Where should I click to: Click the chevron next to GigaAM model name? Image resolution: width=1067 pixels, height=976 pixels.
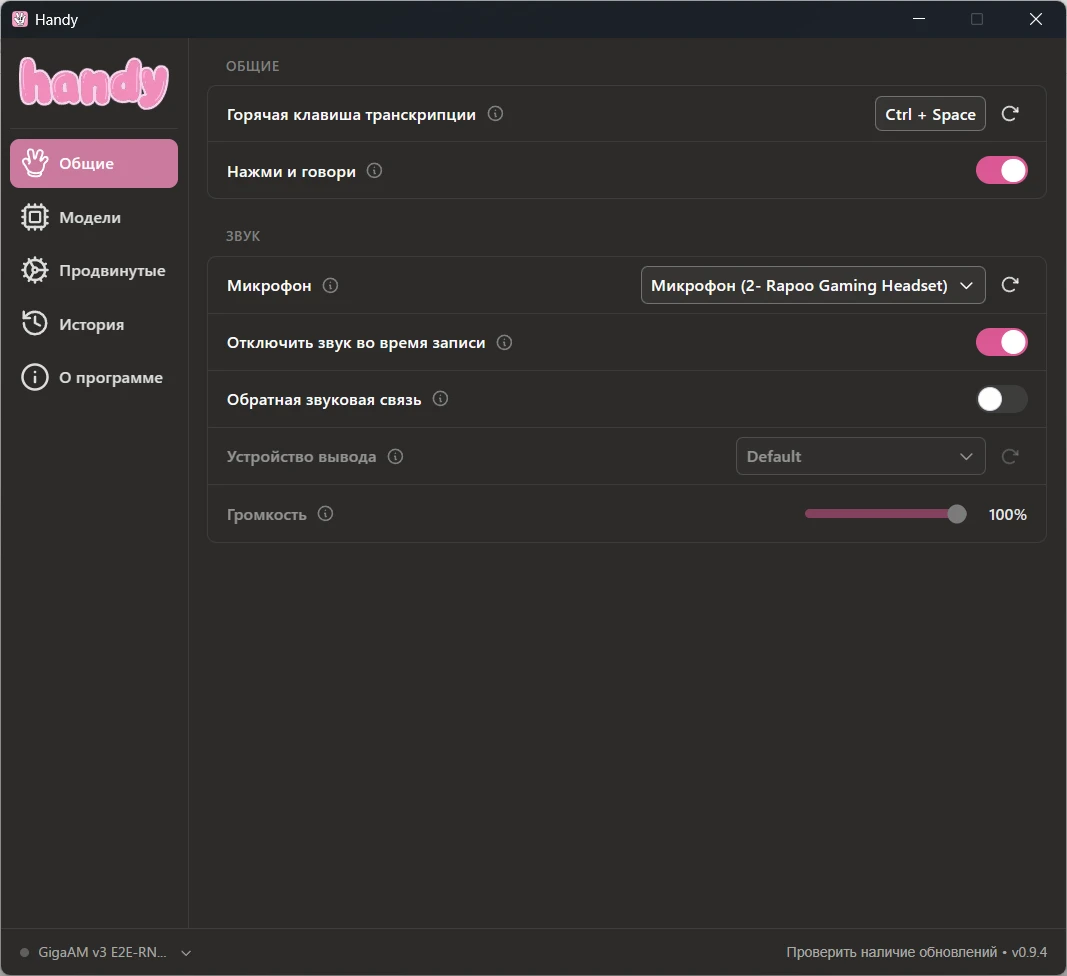(186, 953)
